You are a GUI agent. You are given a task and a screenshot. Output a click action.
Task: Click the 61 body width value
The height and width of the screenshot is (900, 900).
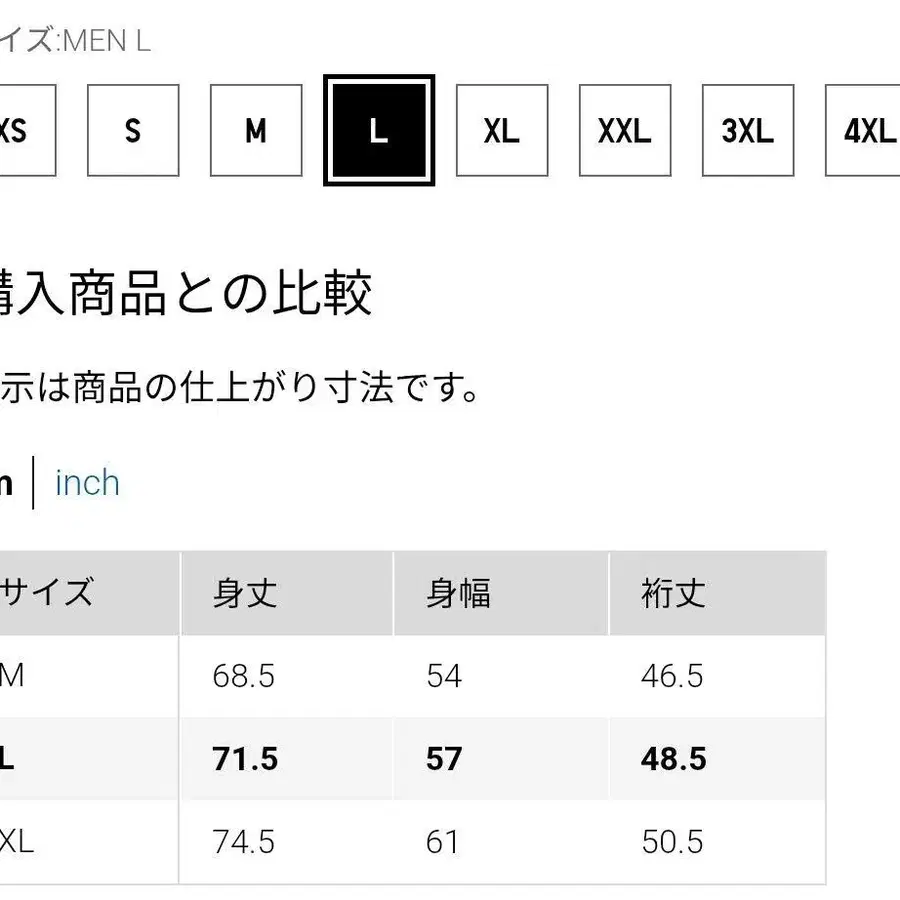[x=442, y=842]
